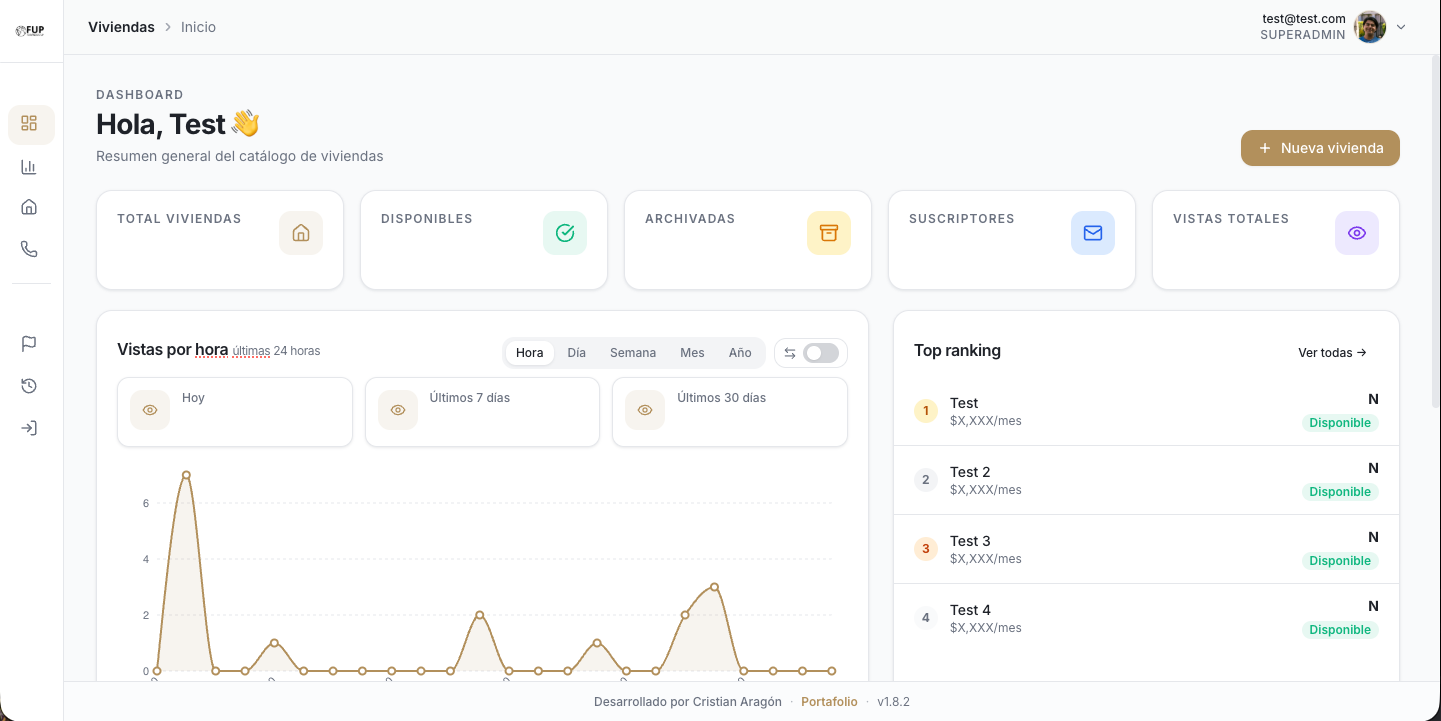The height and width of the screenshot is (721, 1441).
Task: Click the house icon in Total Viviendas card
Action: pos(301,233)
